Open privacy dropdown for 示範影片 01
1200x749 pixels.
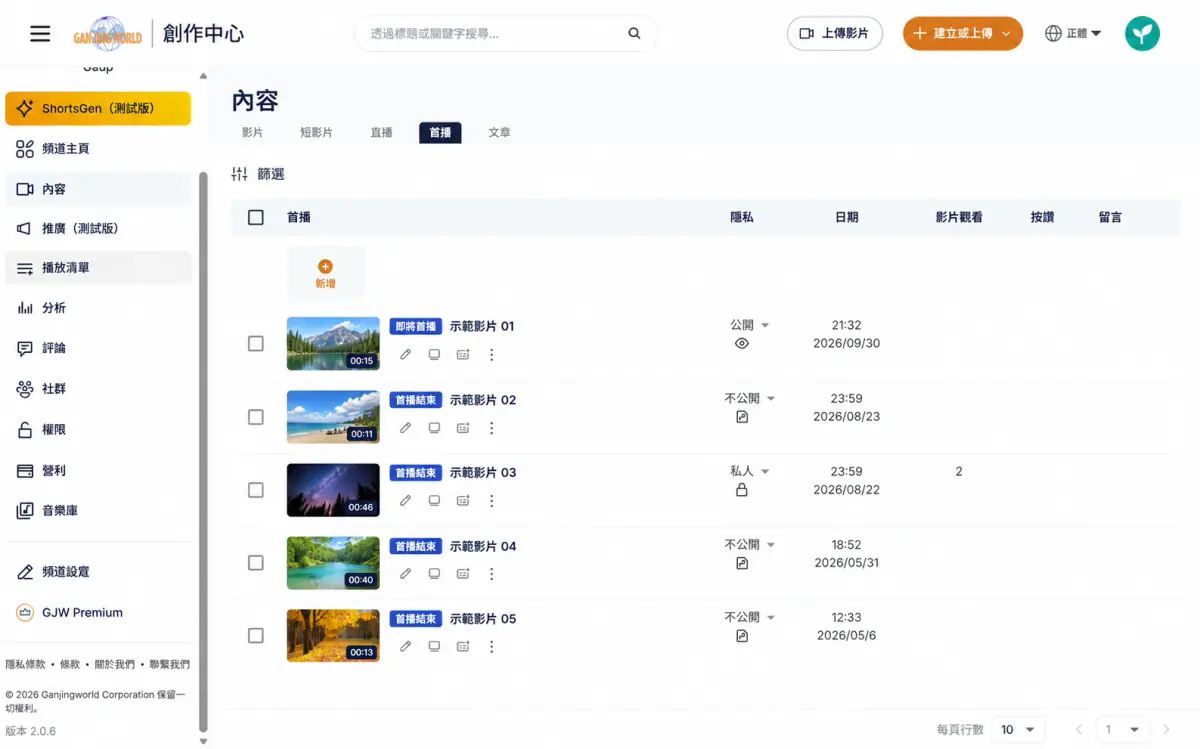click(750, 325)
